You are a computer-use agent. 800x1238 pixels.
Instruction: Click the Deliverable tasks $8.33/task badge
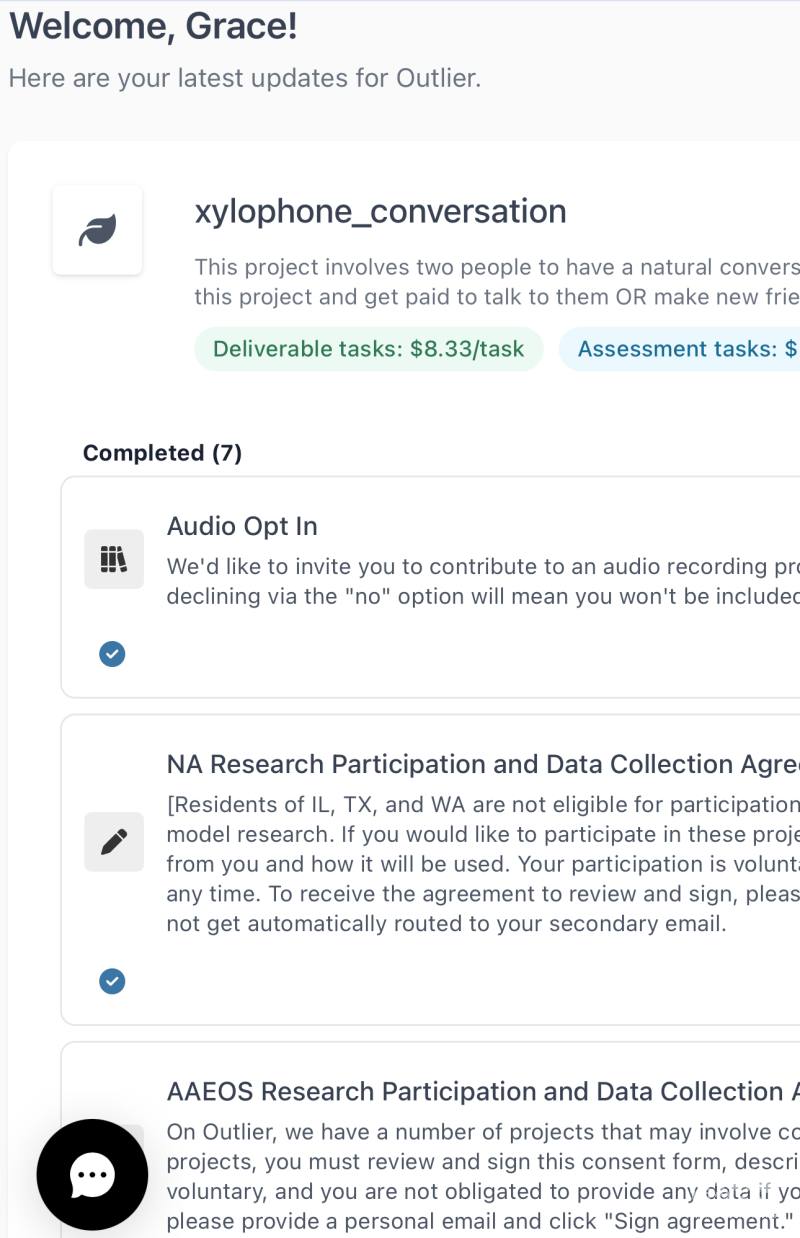tap(368, 349)
